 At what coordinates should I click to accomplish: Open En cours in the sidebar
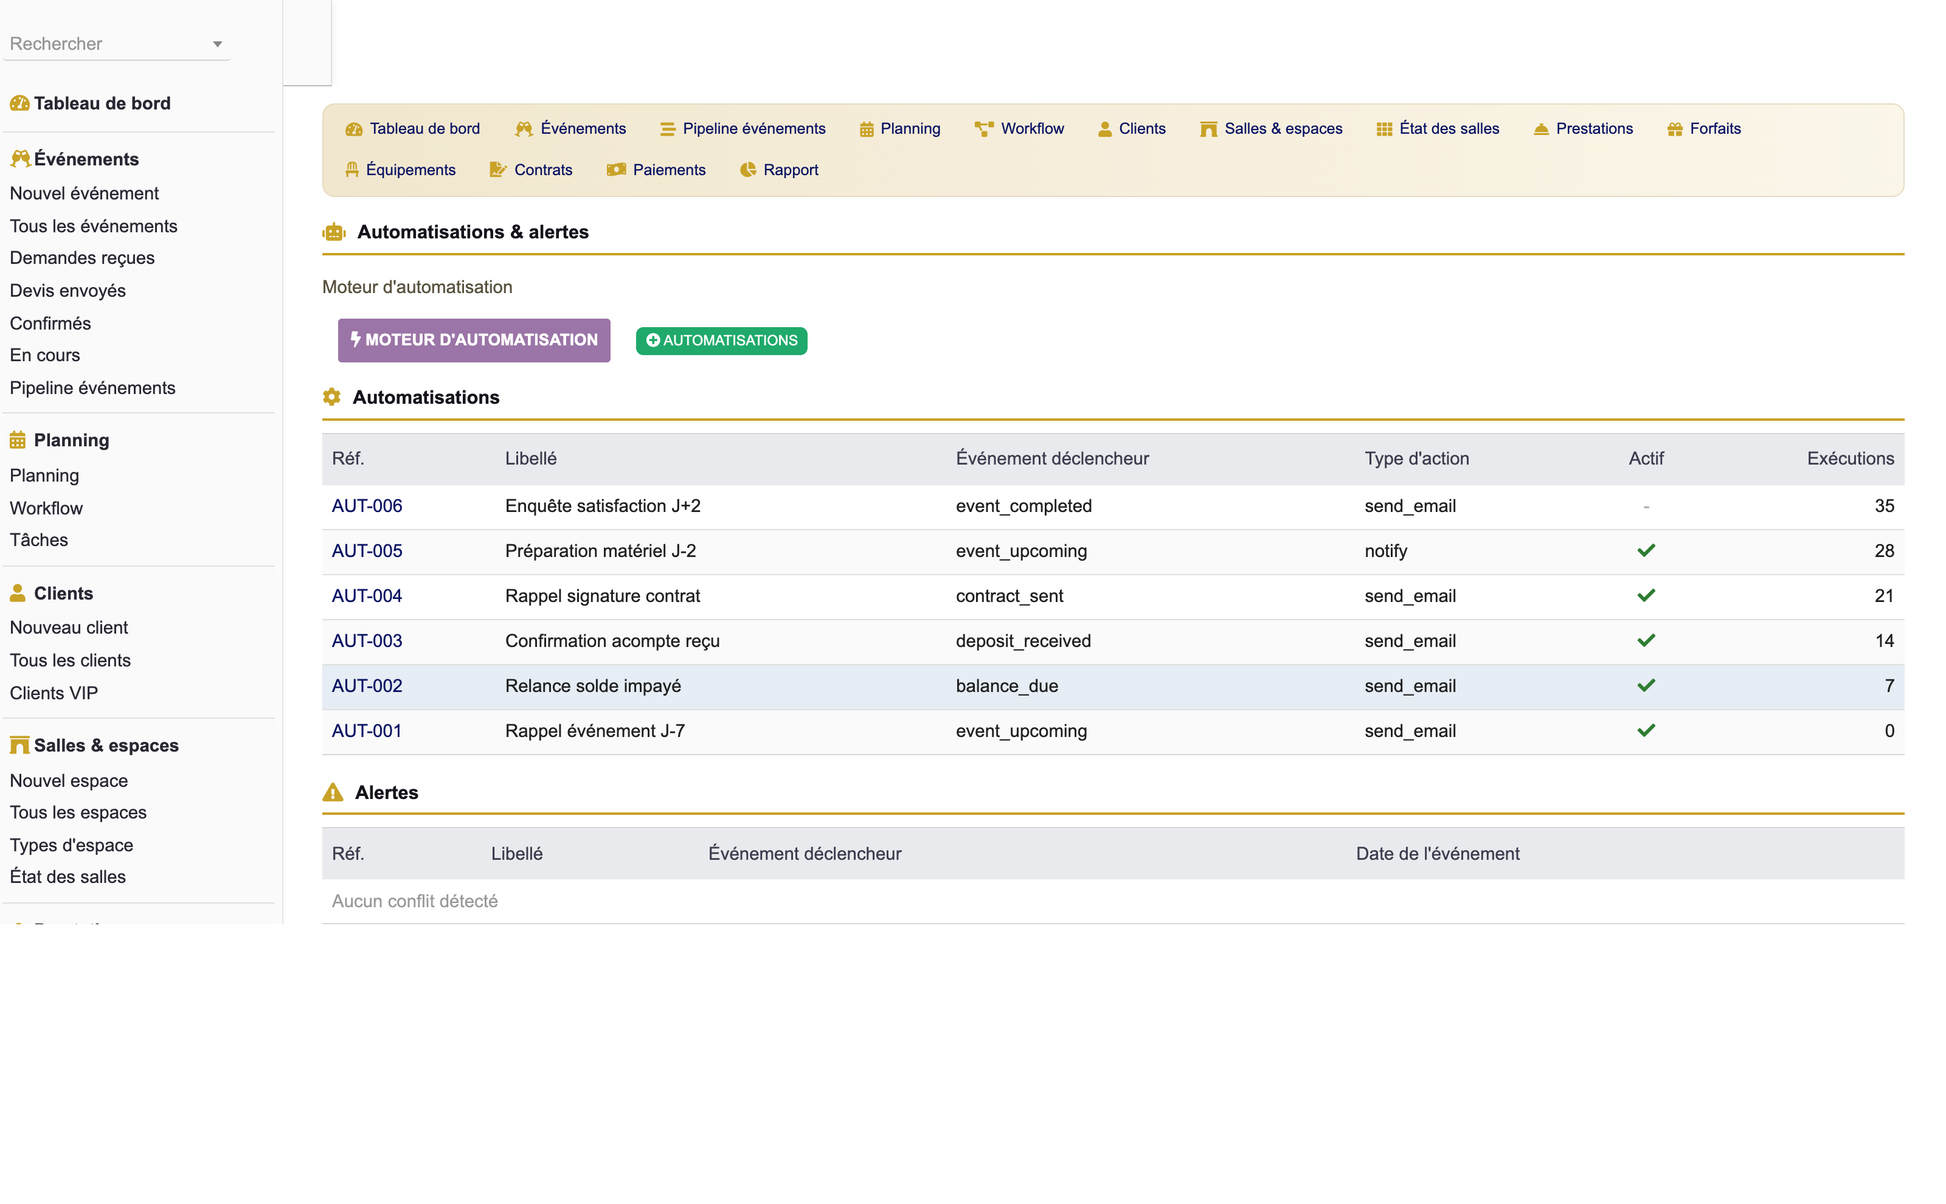point(45,355)
